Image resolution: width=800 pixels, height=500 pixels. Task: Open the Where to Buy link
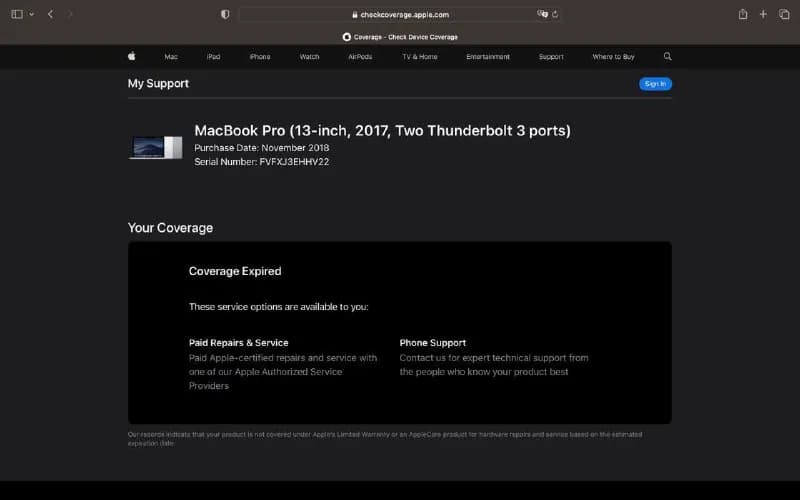[613, 57]
